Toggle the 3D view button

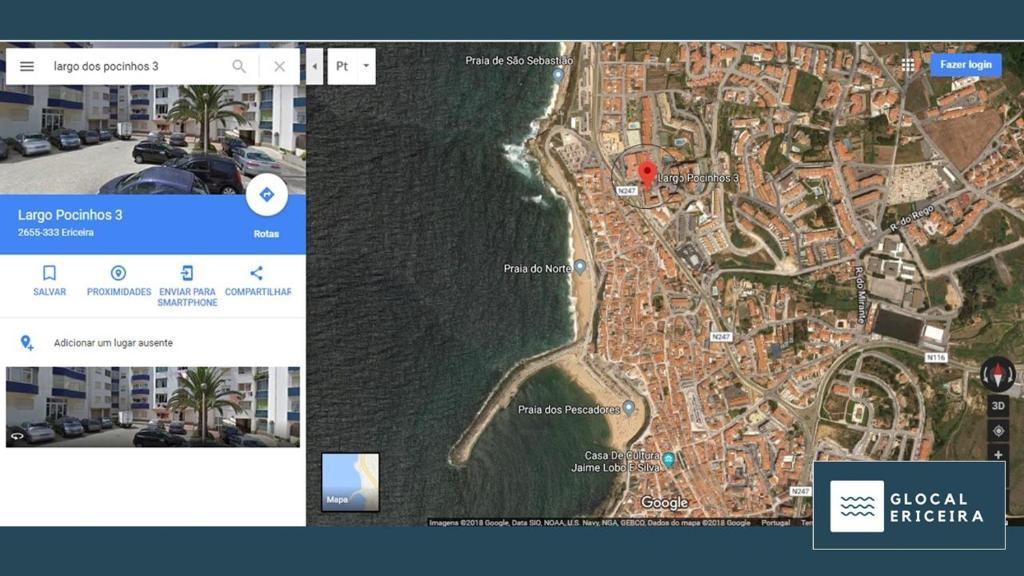(x=998, y=406)
